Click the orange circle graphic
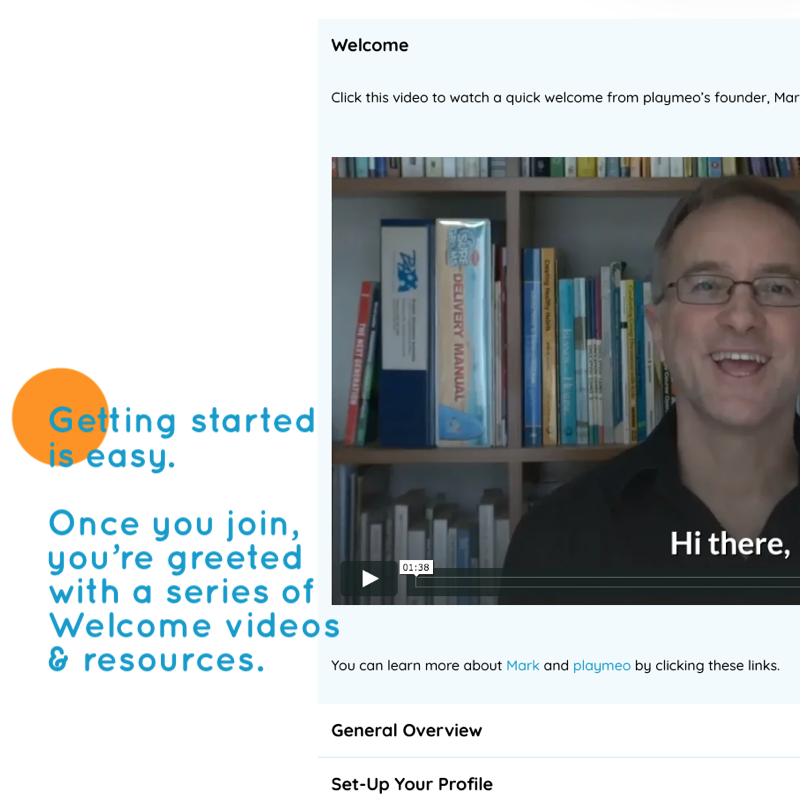Image resolution: width=800 pixels, height=800 pixels. (x=60, y=417)
